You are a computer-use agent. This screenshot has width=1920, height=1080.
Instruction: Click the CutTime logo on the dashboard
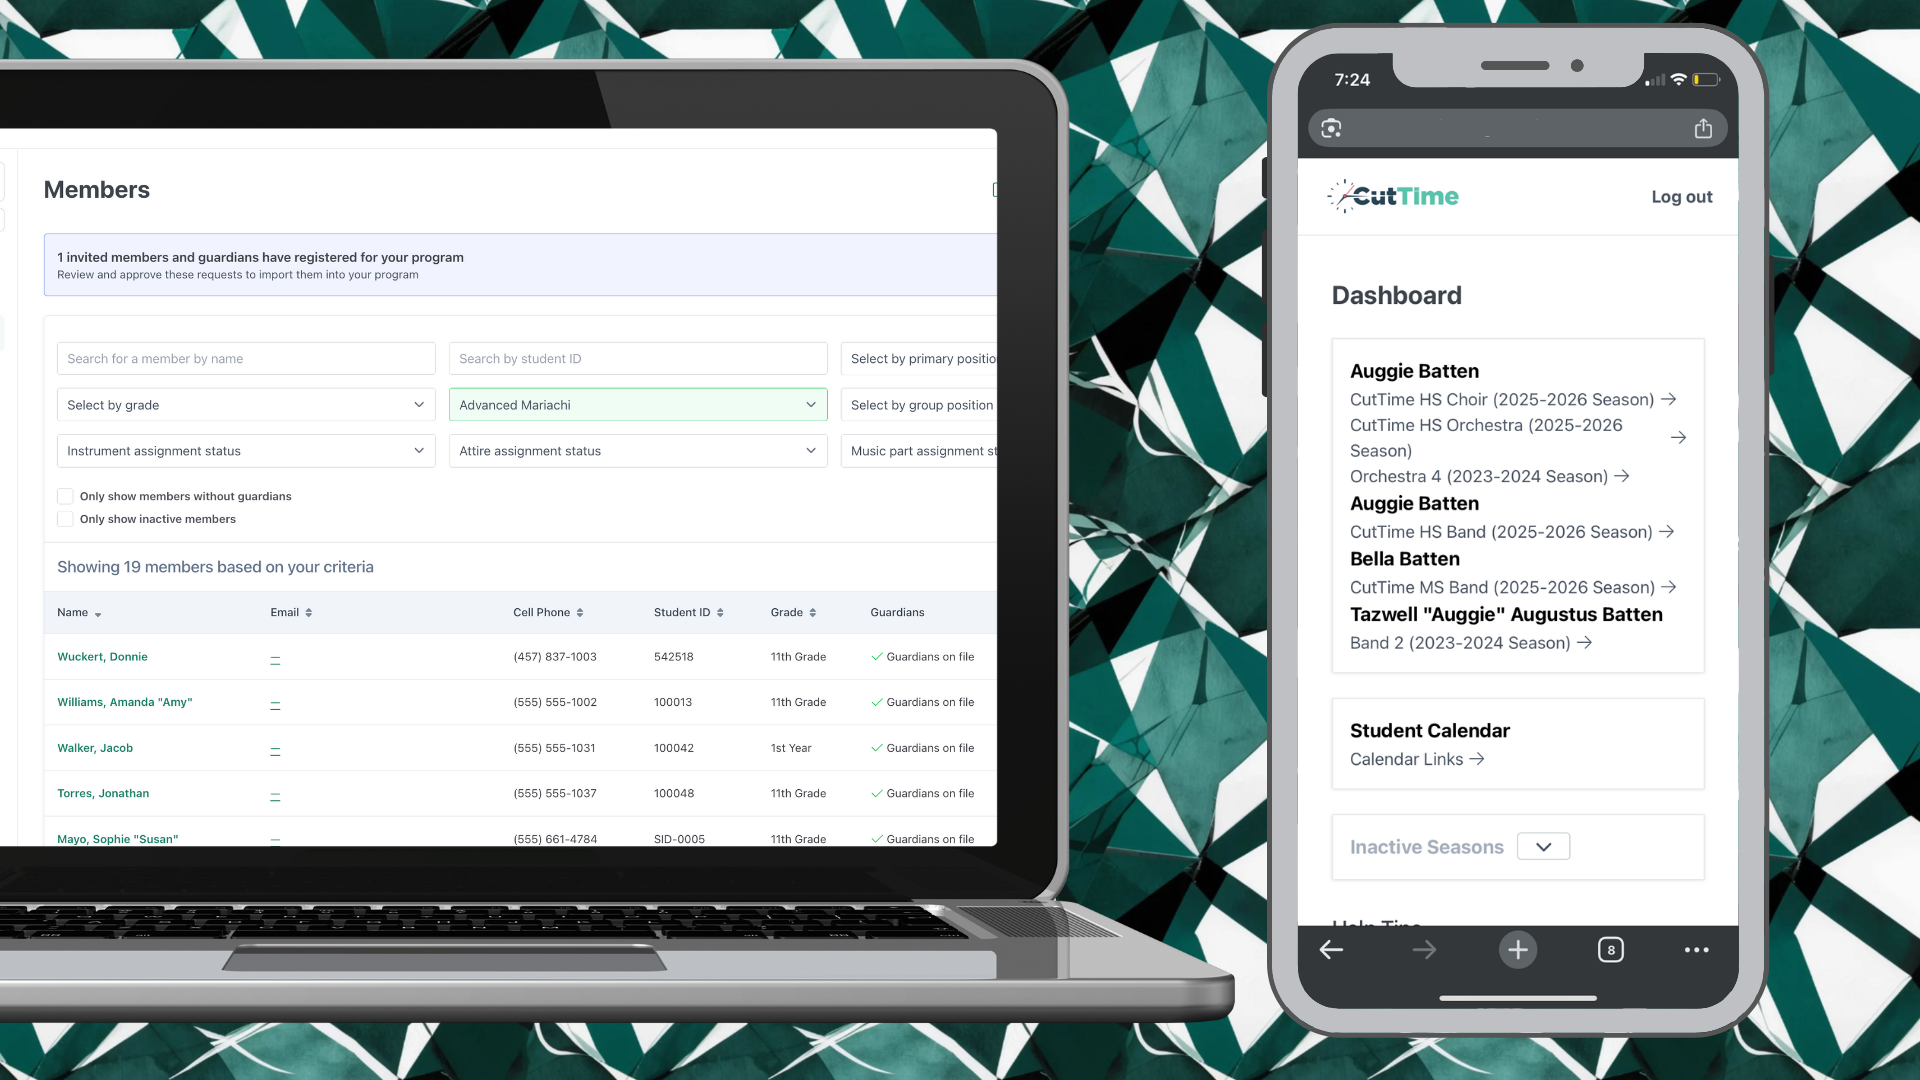tap(1392, 196)
